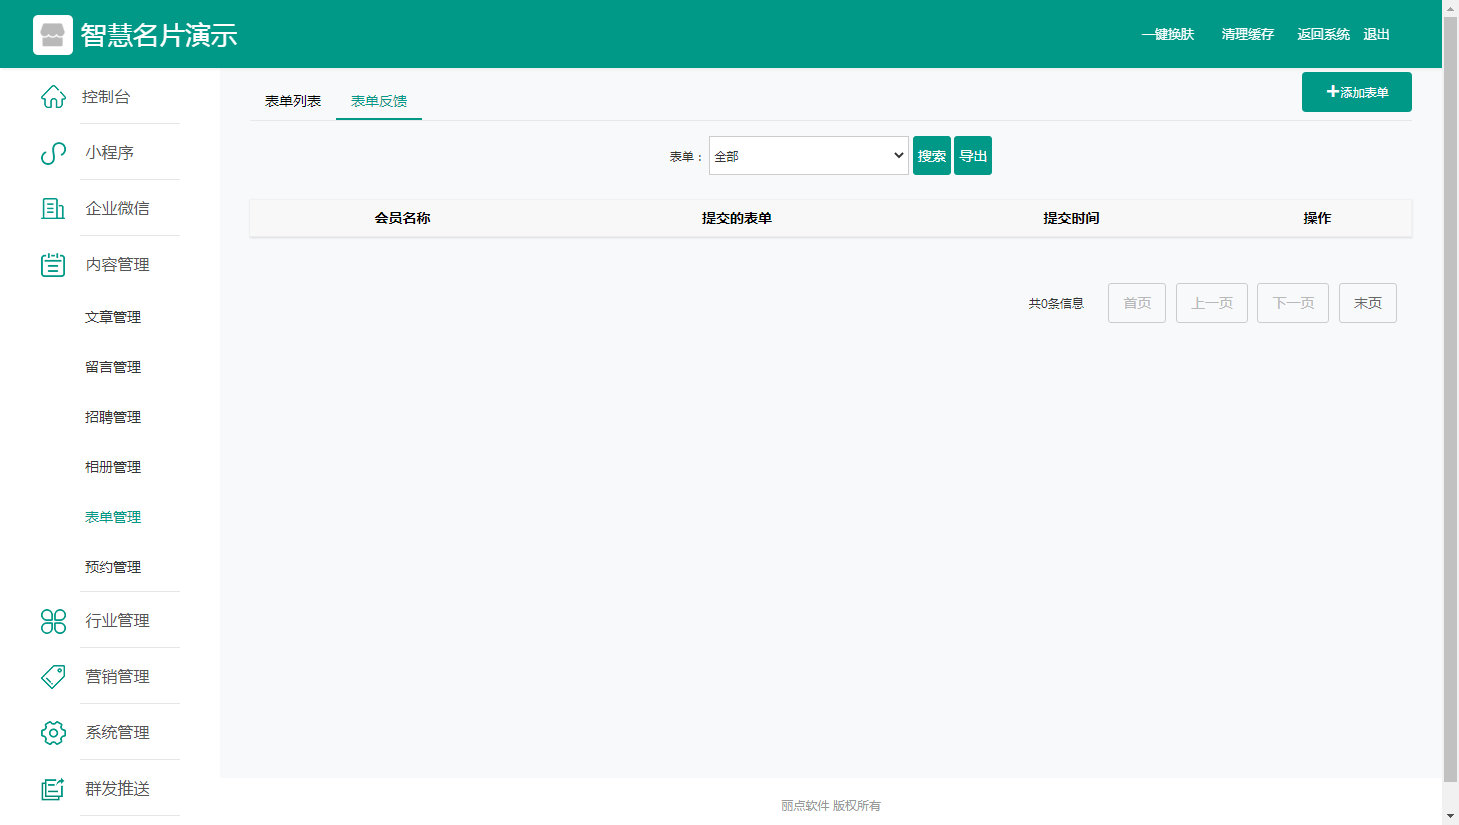Click the 添加表单 button
This screenshot has height=825, width=1459.
[1357, 92]
